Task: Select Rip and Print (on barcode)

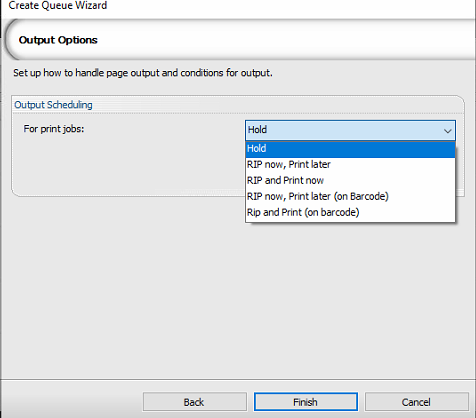Action: (x=350, y=213)
